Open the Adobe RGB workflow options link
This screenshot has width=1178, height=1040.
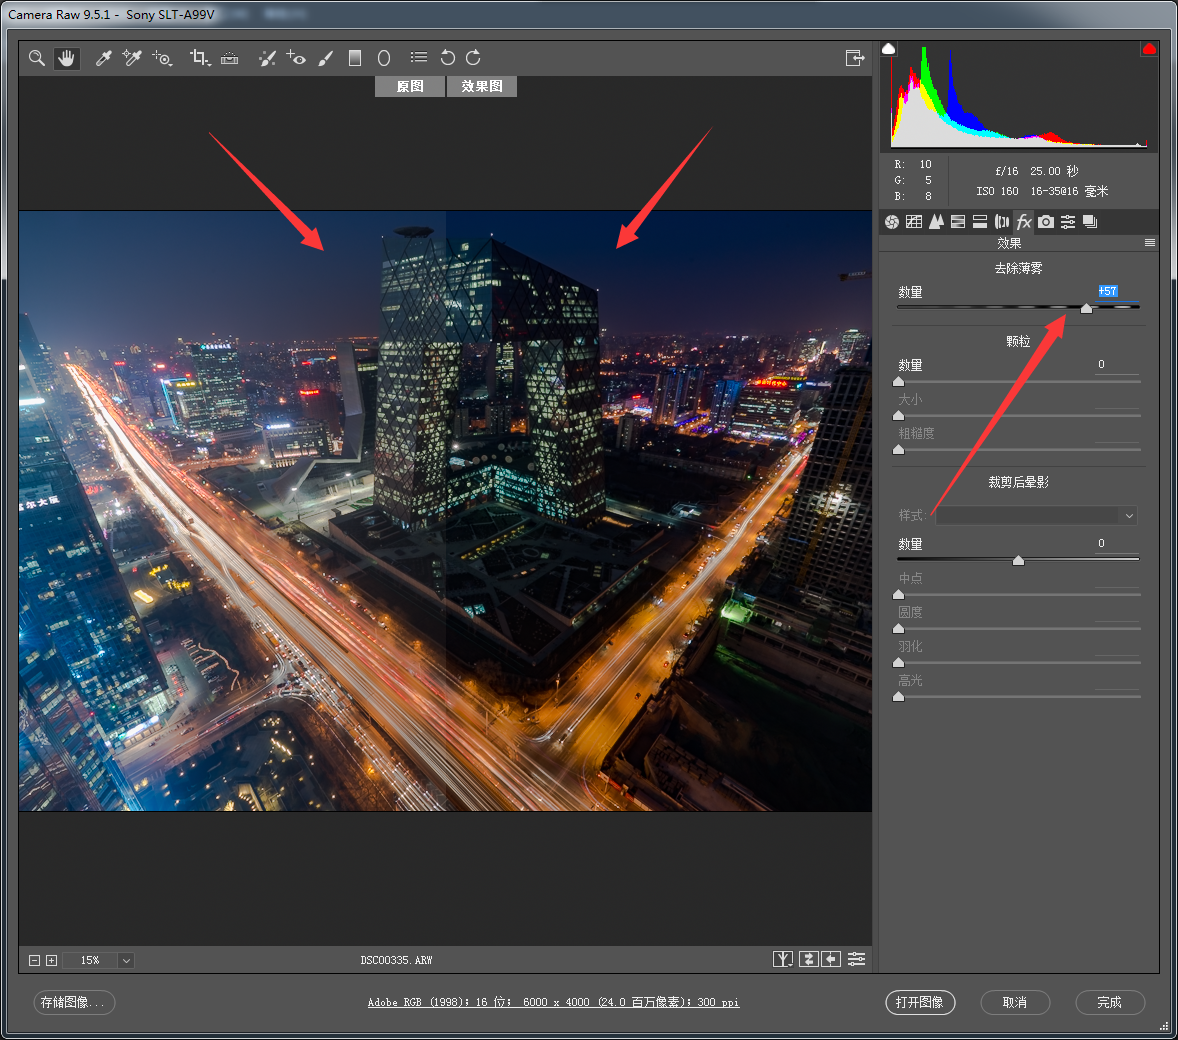[x=553, y=1002]
